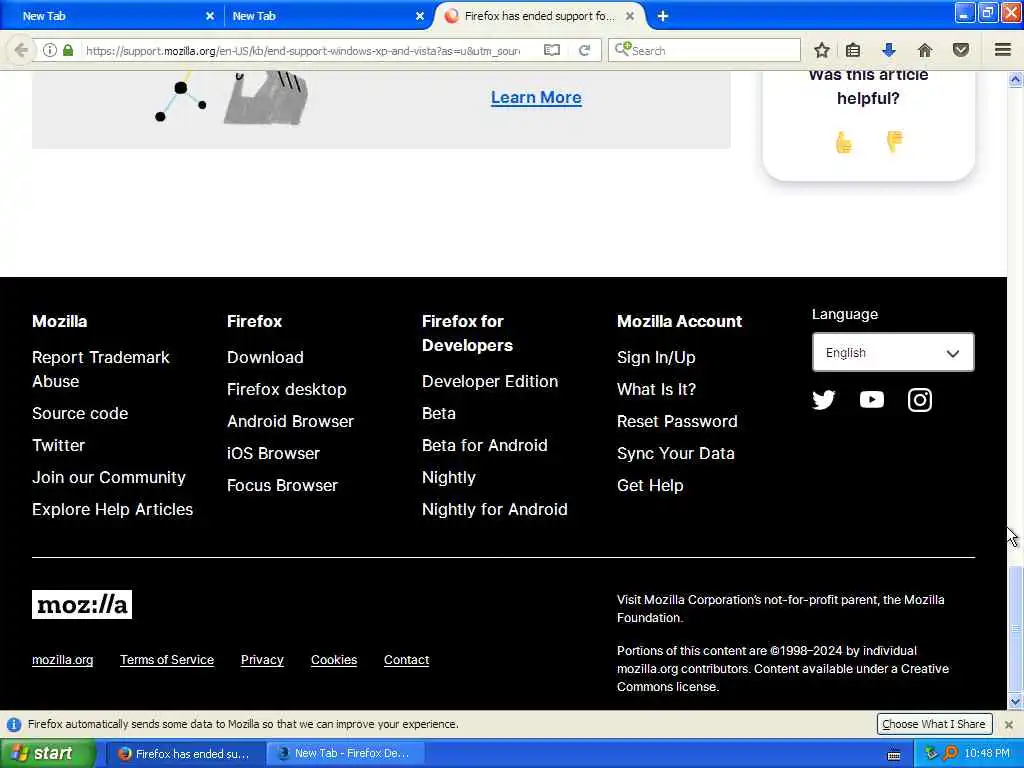Close the Firefox has ended support tab

pyautogui.click(x=630, y=16)
